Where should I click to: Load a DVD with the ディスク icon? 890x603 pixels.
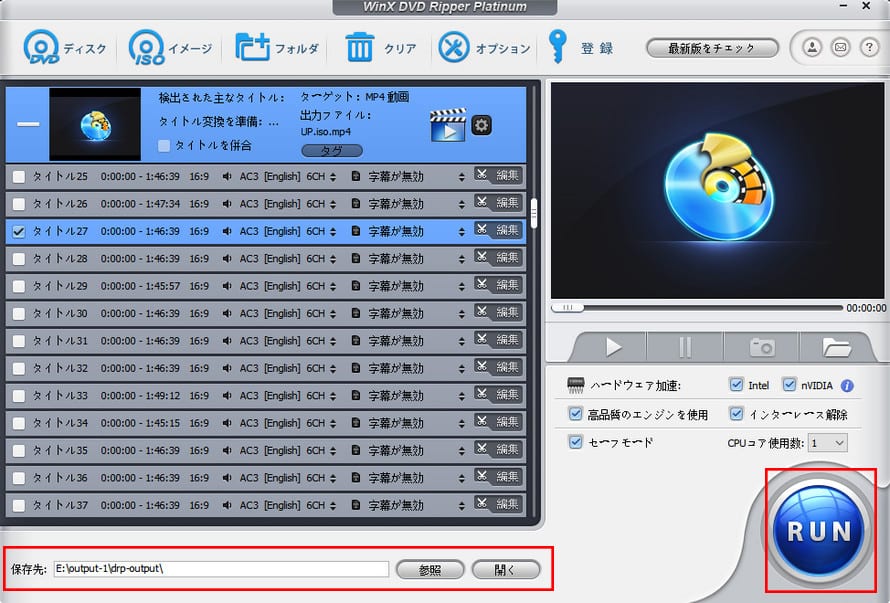42,47
